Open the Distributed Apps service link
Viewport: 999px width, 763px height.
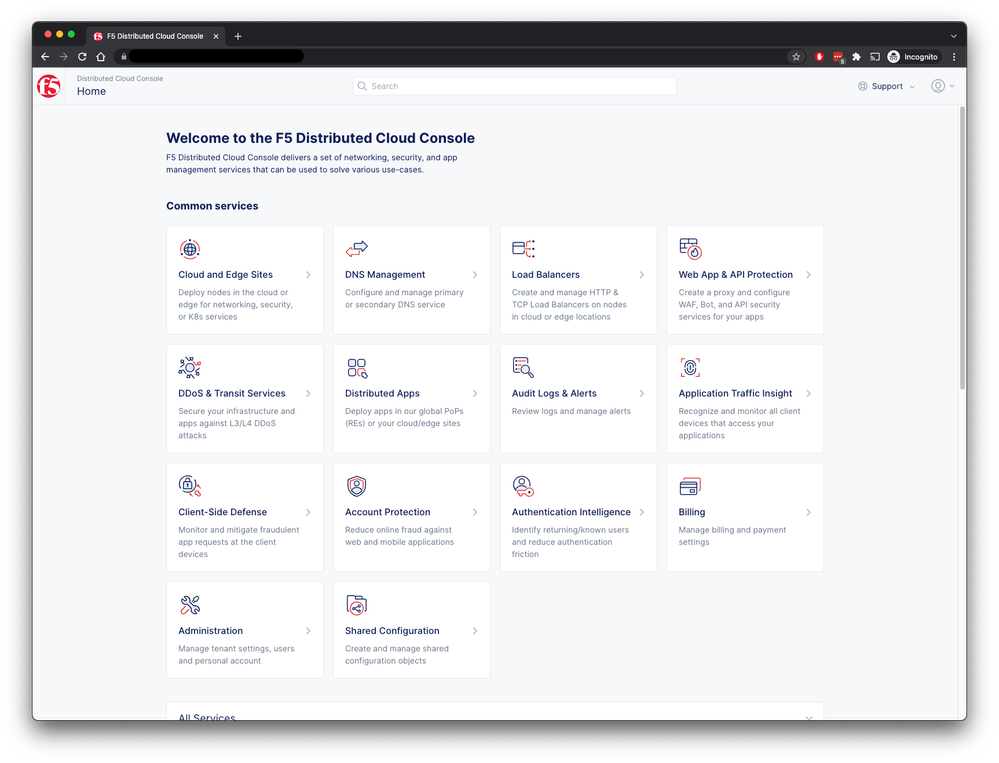[x=382, y=393]
